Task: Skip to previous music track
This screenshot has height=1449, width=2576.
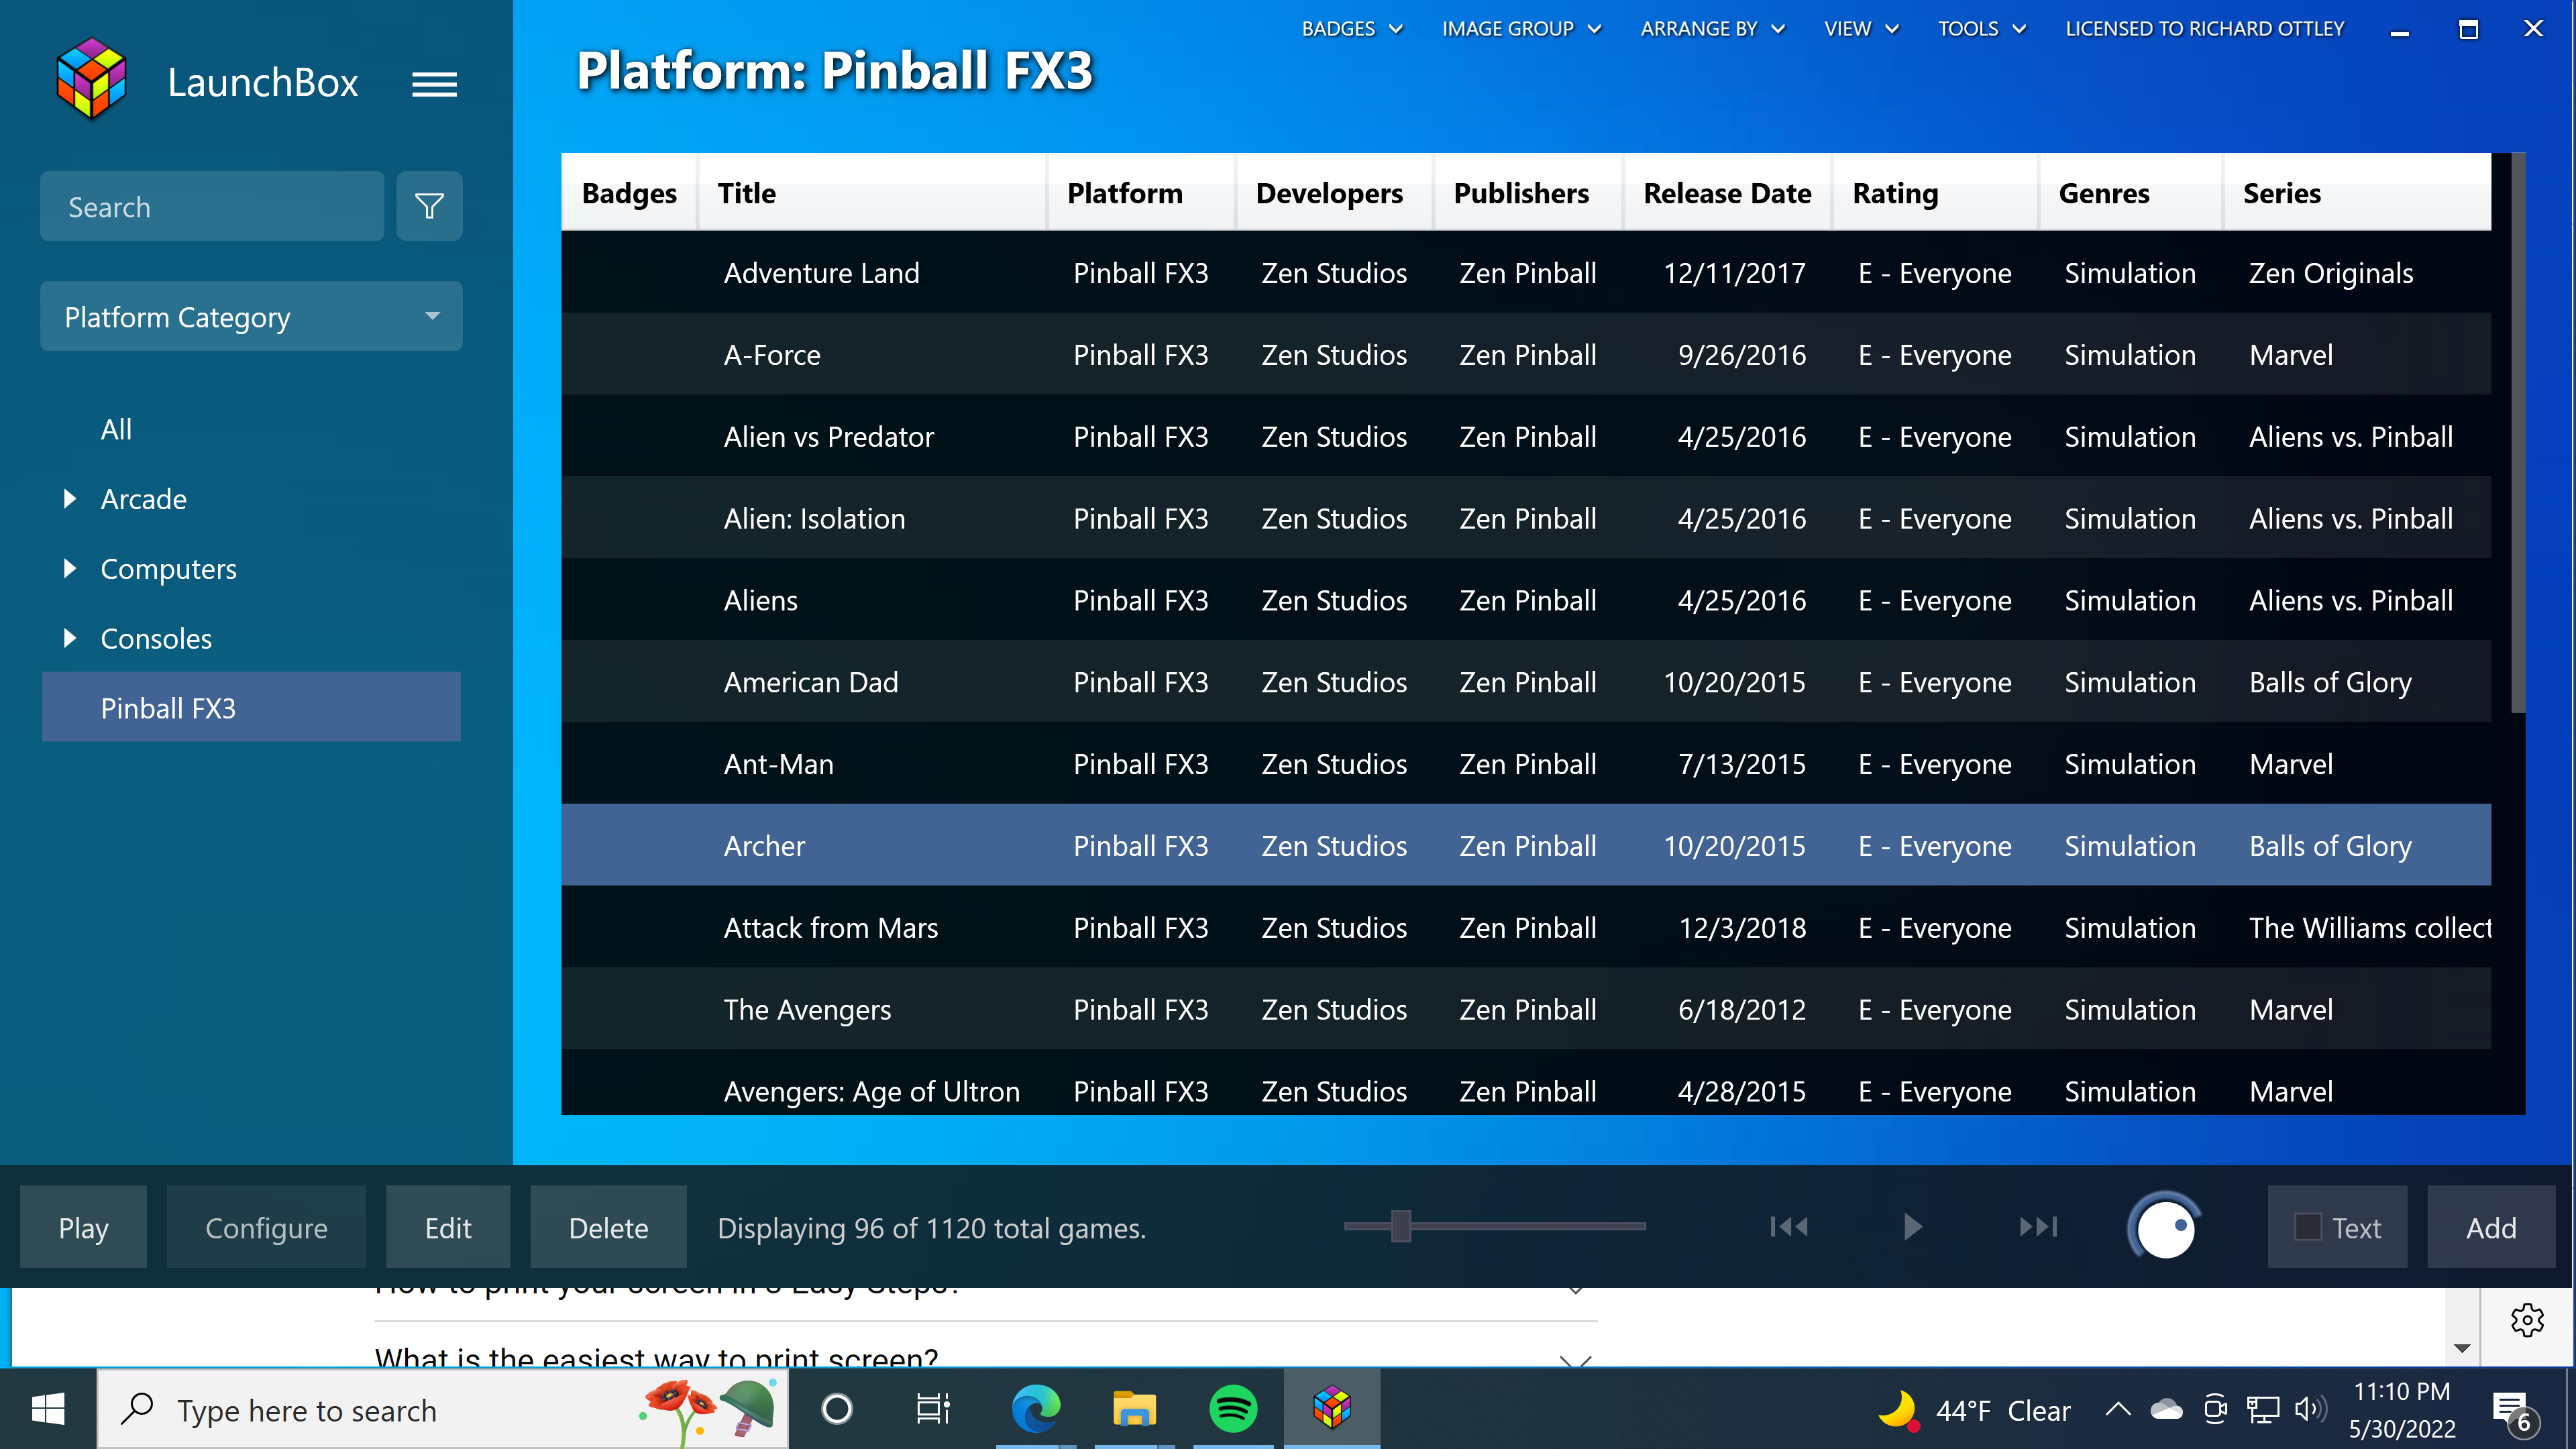Action: [x=1788, y=1226]
